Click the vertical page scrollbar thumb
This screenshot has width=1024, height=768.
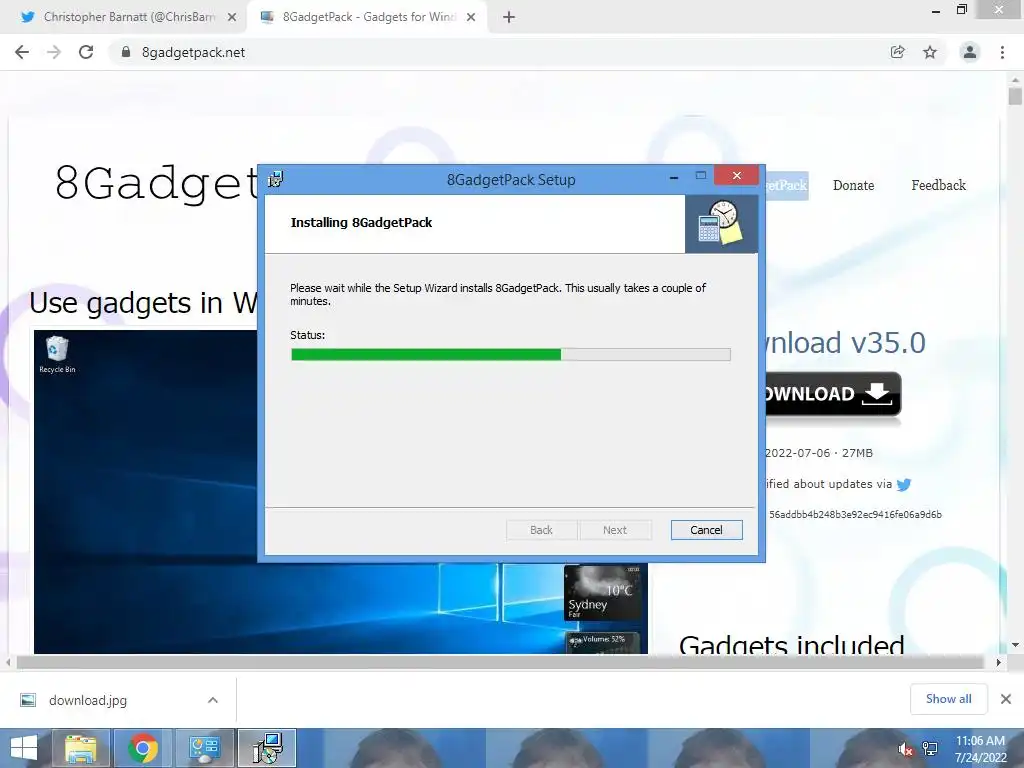(1015, 95)
